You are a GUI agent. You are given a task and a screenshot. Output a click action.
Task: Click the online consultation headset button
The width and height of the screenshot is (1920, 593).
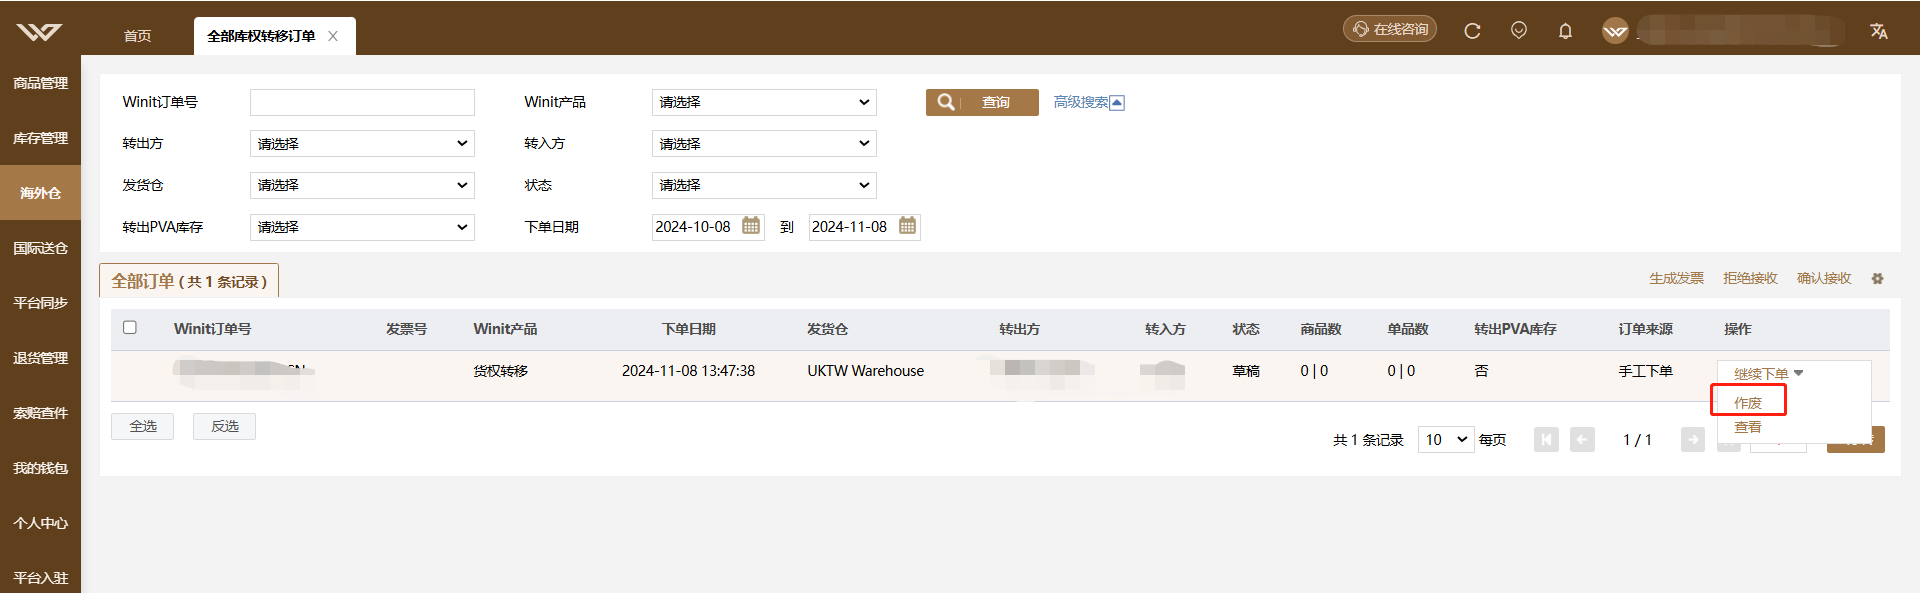(x=1390, y=29)
